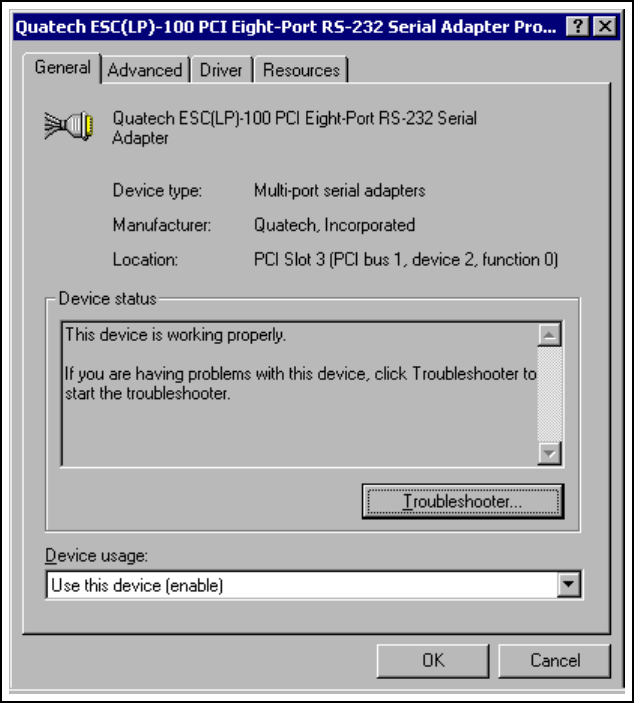The height and width of the screenshot is (703, 634).
Task: Click the PCI Slot 3 location text
Action: coord(406,260)
